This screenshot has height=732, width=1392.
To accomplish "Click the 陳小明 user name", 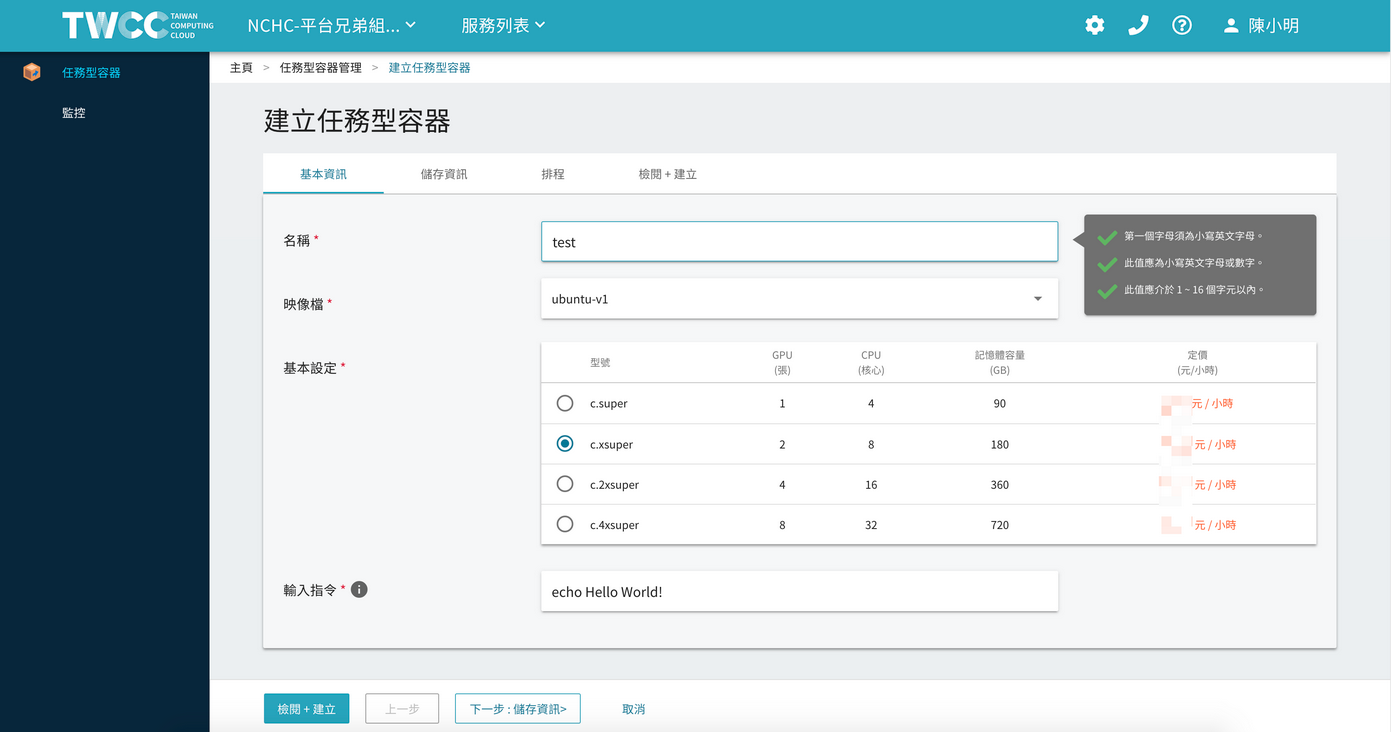I will tap(1274, 26).
